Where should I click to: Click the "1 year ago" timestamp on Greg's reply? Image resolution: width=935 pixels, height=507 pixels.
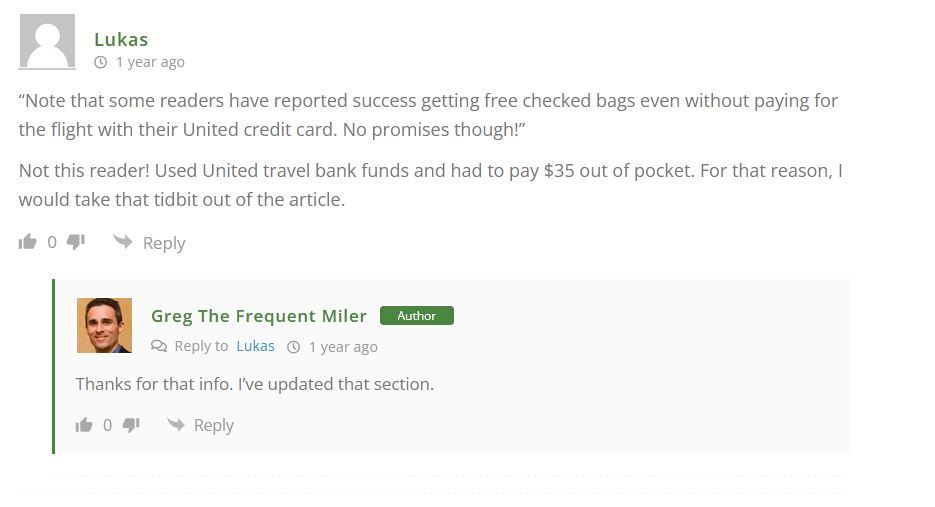click(x=343, y=347)
